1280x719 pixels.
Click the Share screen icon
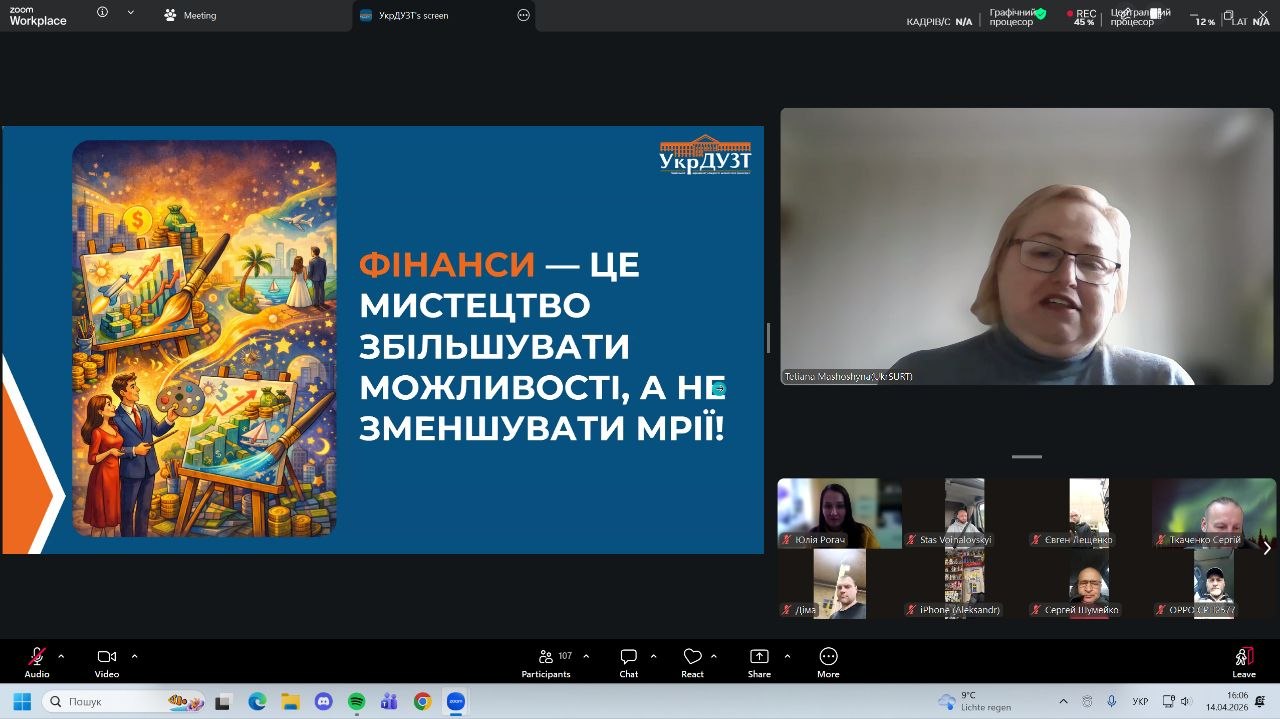(759, 657)
